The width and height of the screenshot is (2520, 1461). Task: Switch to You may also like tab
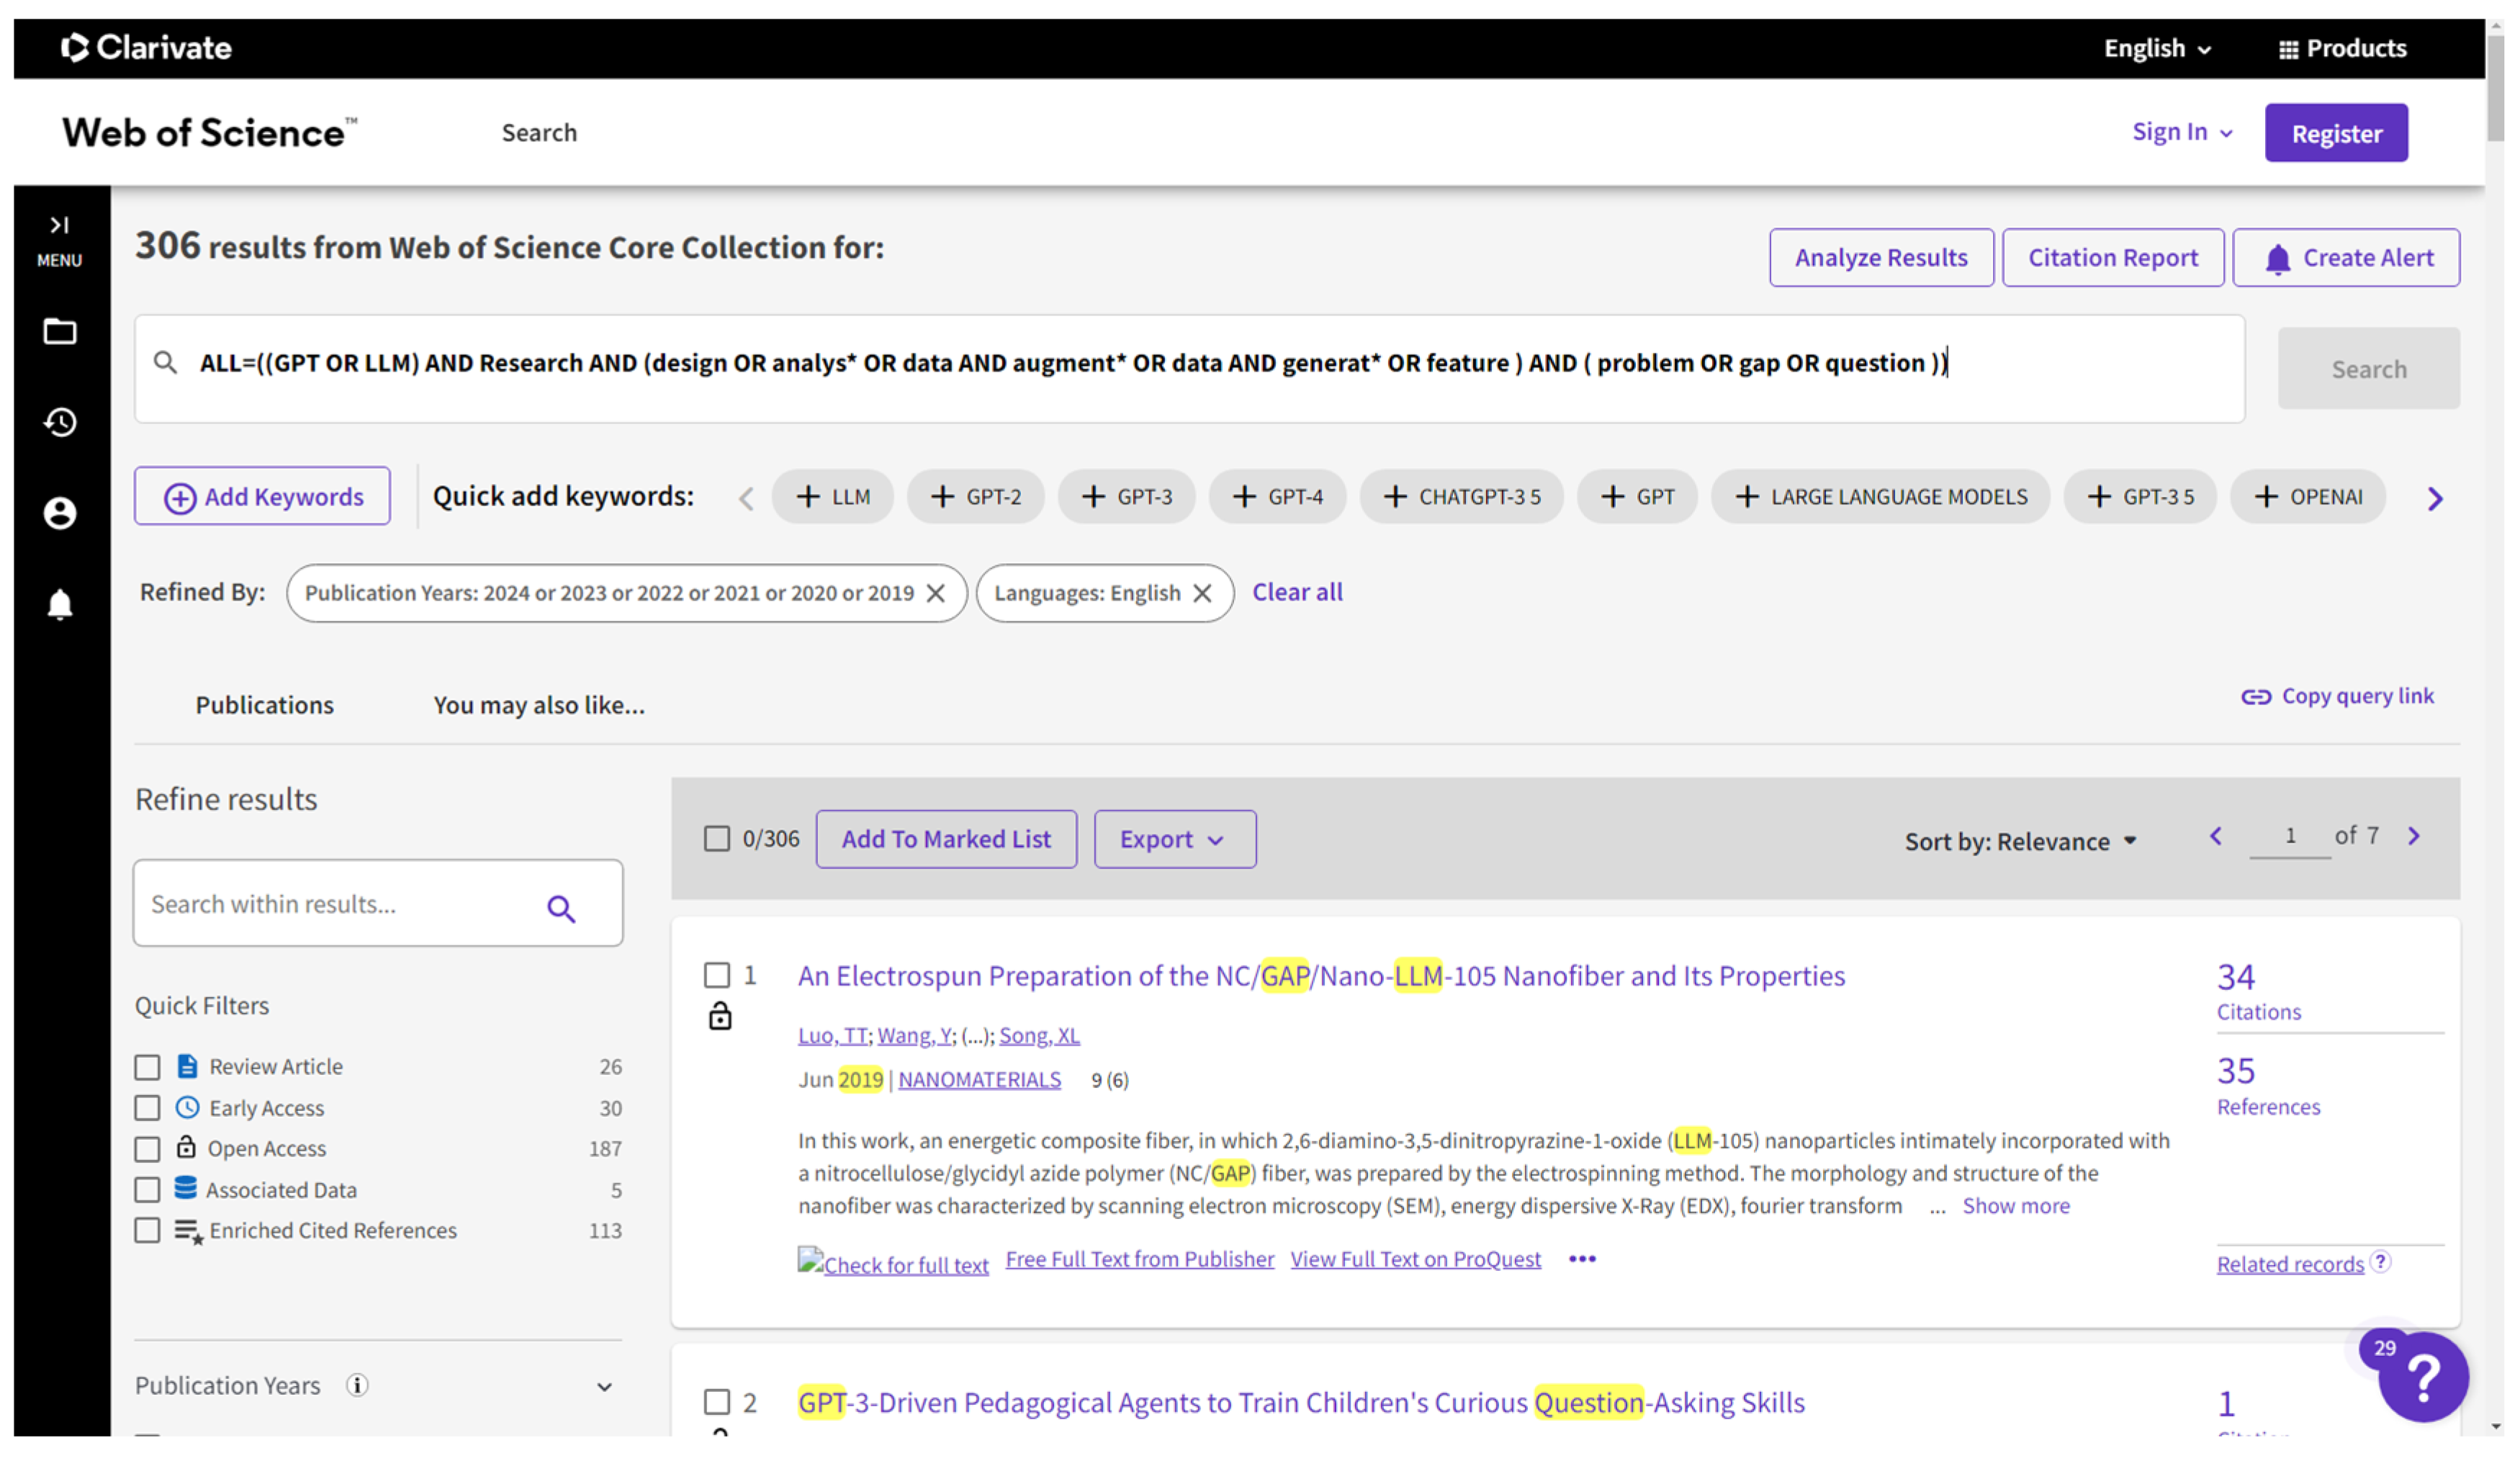coord(539,705)
